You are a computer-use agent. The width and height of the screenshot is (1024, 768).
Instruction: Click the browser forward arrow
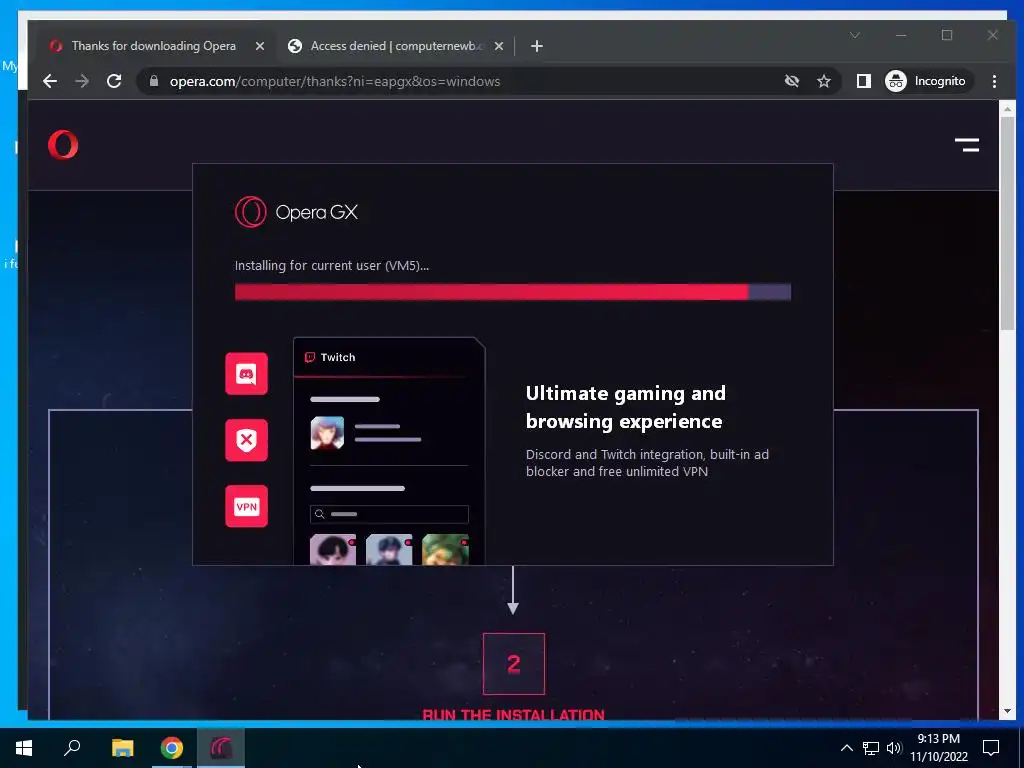point(82,81)
